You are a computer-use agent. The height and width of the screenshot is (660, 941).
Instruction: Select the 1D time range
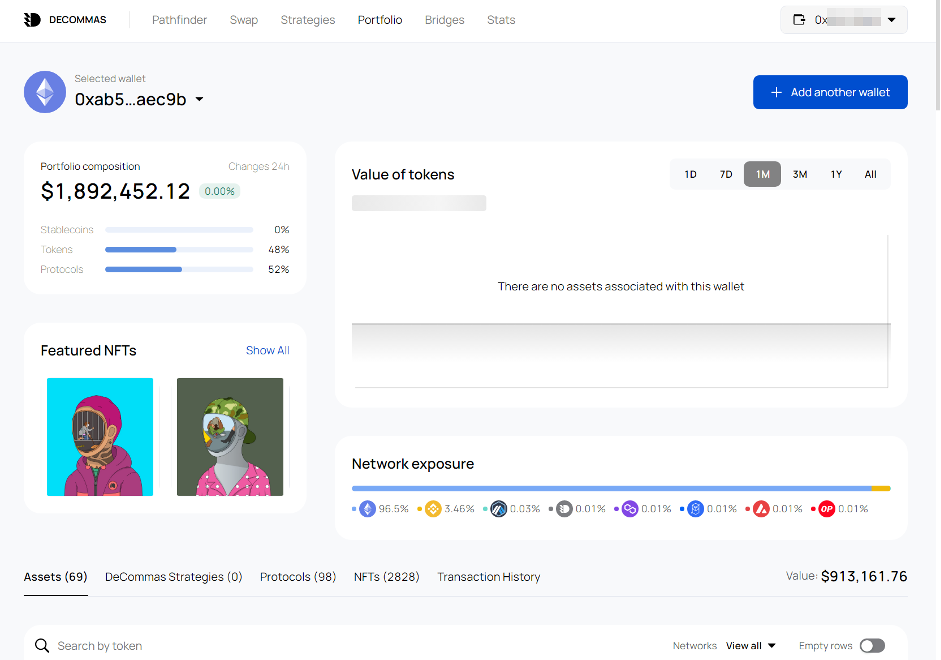(x=690, y=174)
